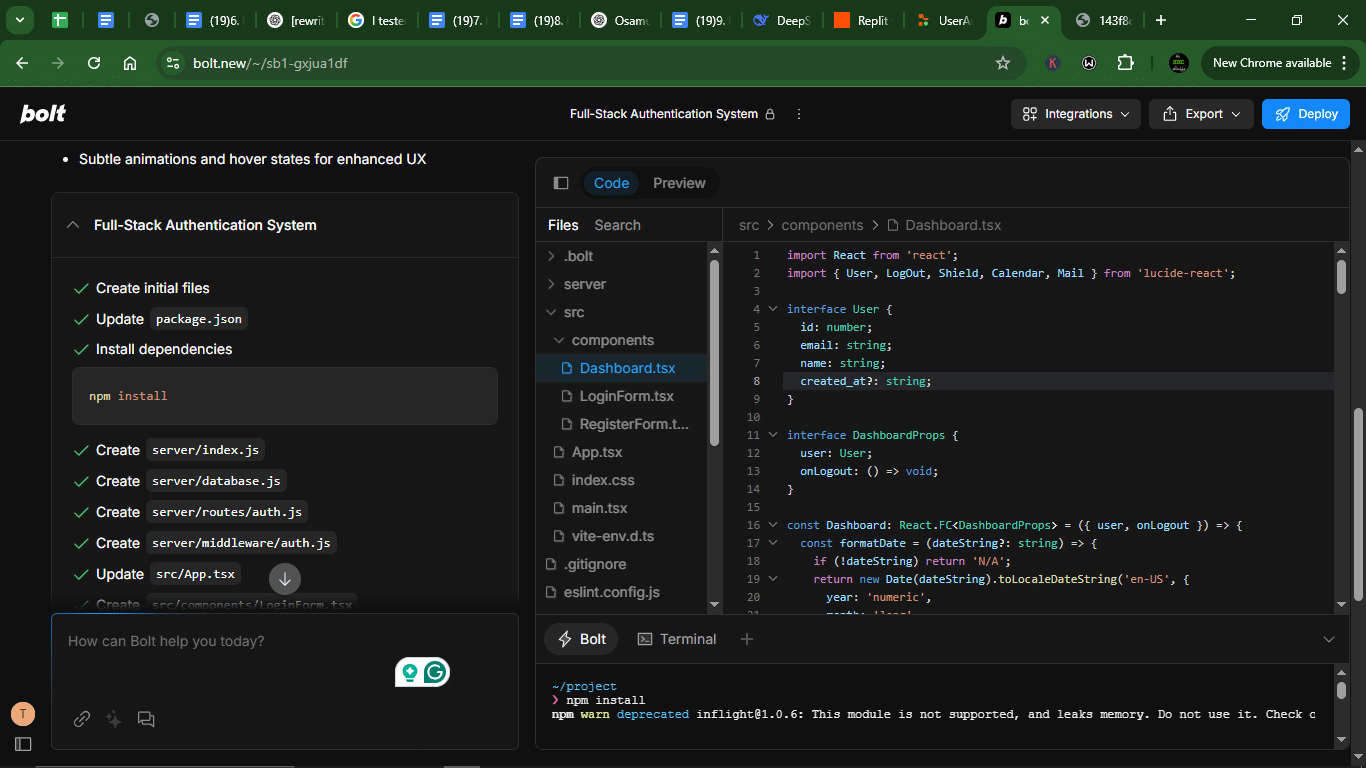Viewport: 1366px width, 768px height.
Task: Click the Bolt logo
Action: point(43,114)
